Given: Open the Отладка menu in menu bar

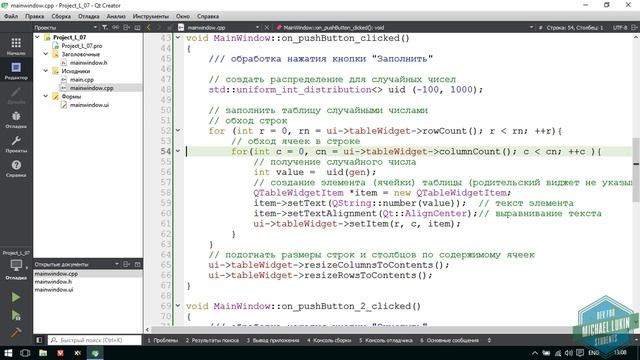Looking at the screenshot, I should click(x=89, y=16).
